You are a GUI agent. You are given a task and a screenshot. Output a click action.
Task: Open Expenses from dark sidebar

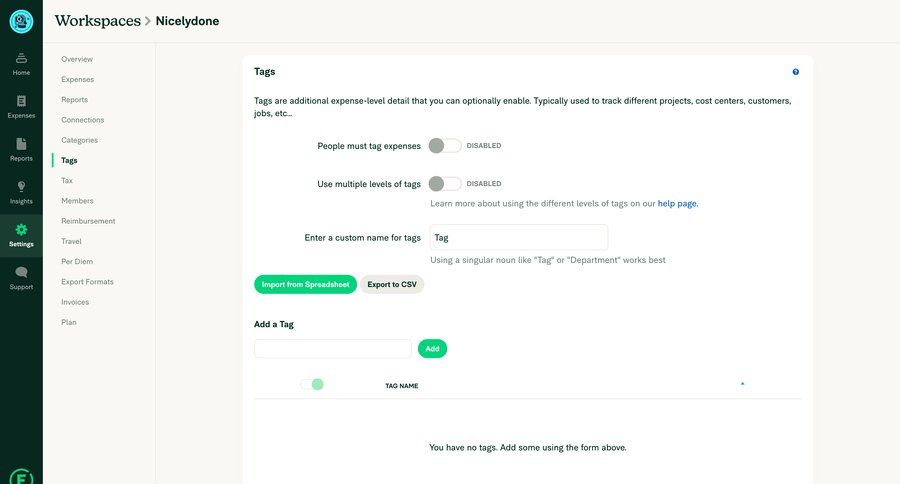point(21,107)
